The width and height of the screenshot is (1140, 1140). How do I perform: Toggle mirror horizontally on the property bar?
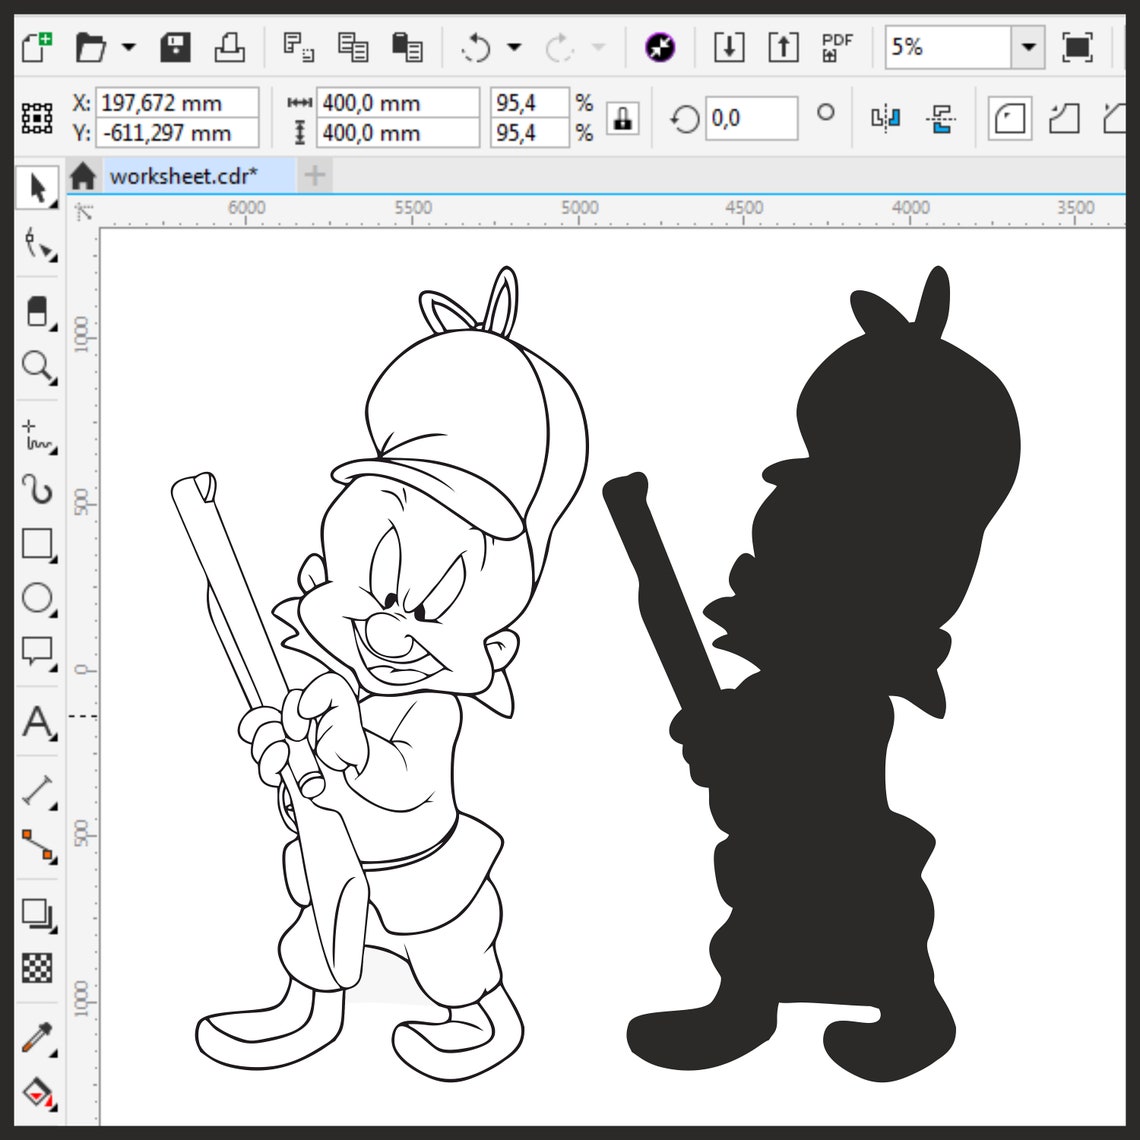(884, 117)
